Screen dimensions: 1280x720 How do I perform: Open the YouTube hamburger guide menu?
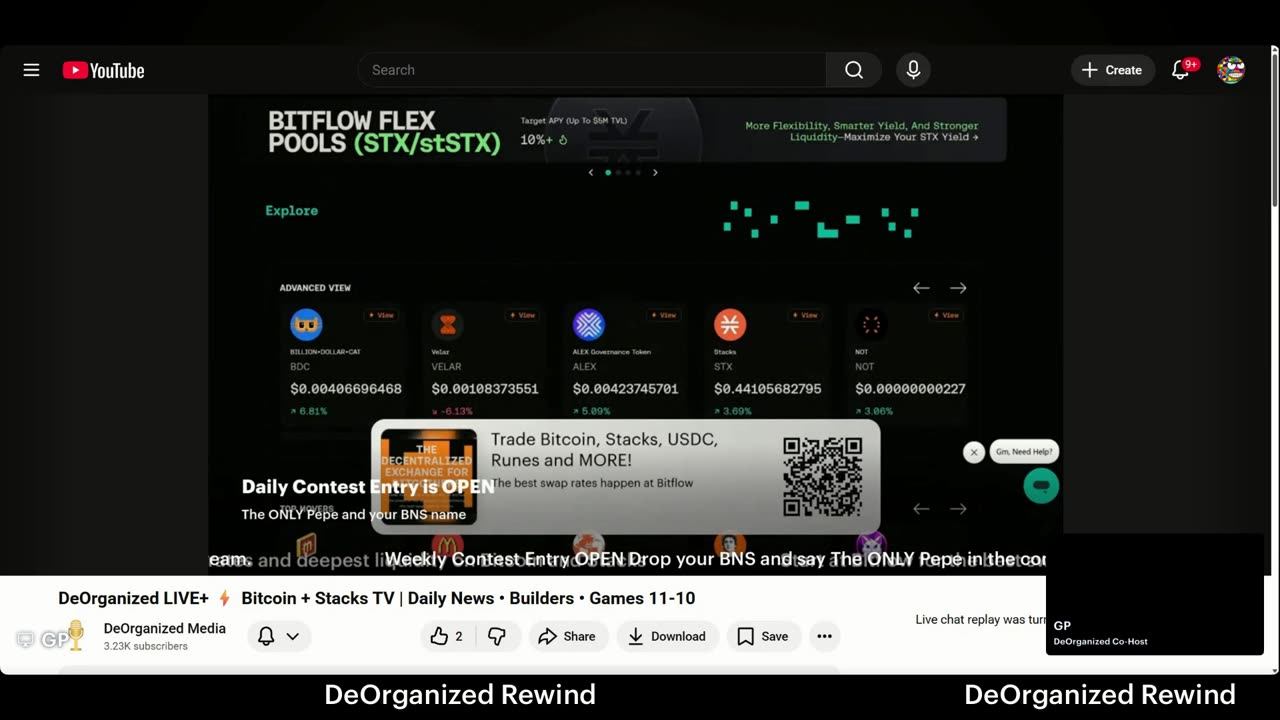point(31,70)
